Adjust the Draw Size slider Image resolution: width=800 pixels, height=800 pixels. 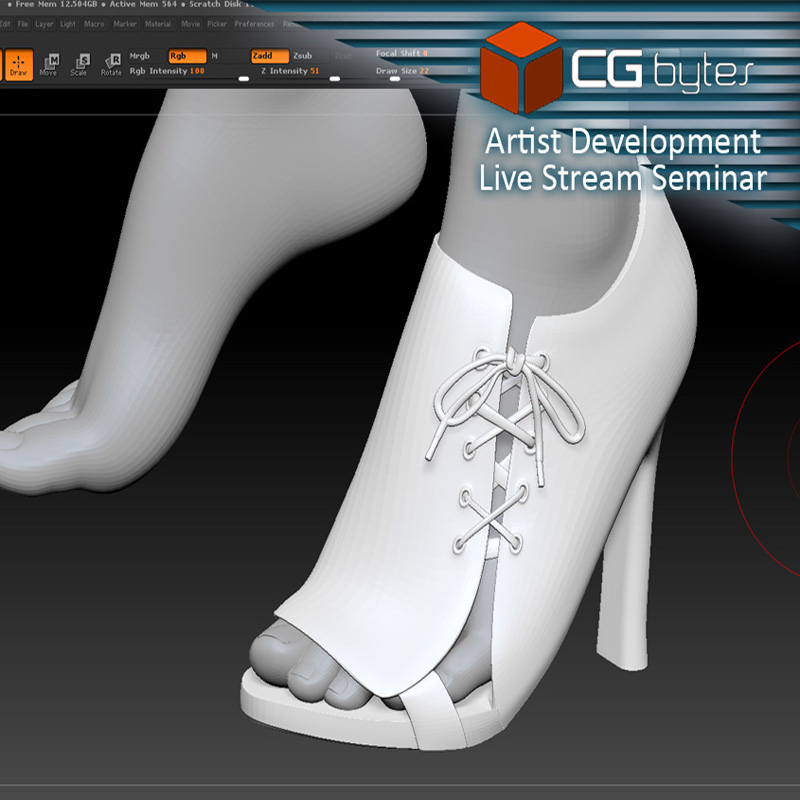[x=402, y=72]
